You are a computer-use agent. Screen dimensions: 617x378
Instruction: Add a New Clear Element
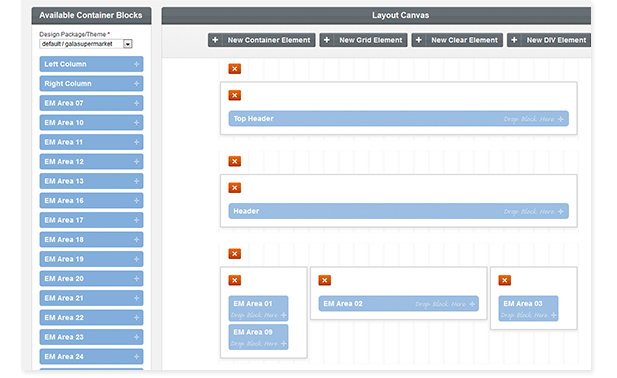click(x=457, y=40)
